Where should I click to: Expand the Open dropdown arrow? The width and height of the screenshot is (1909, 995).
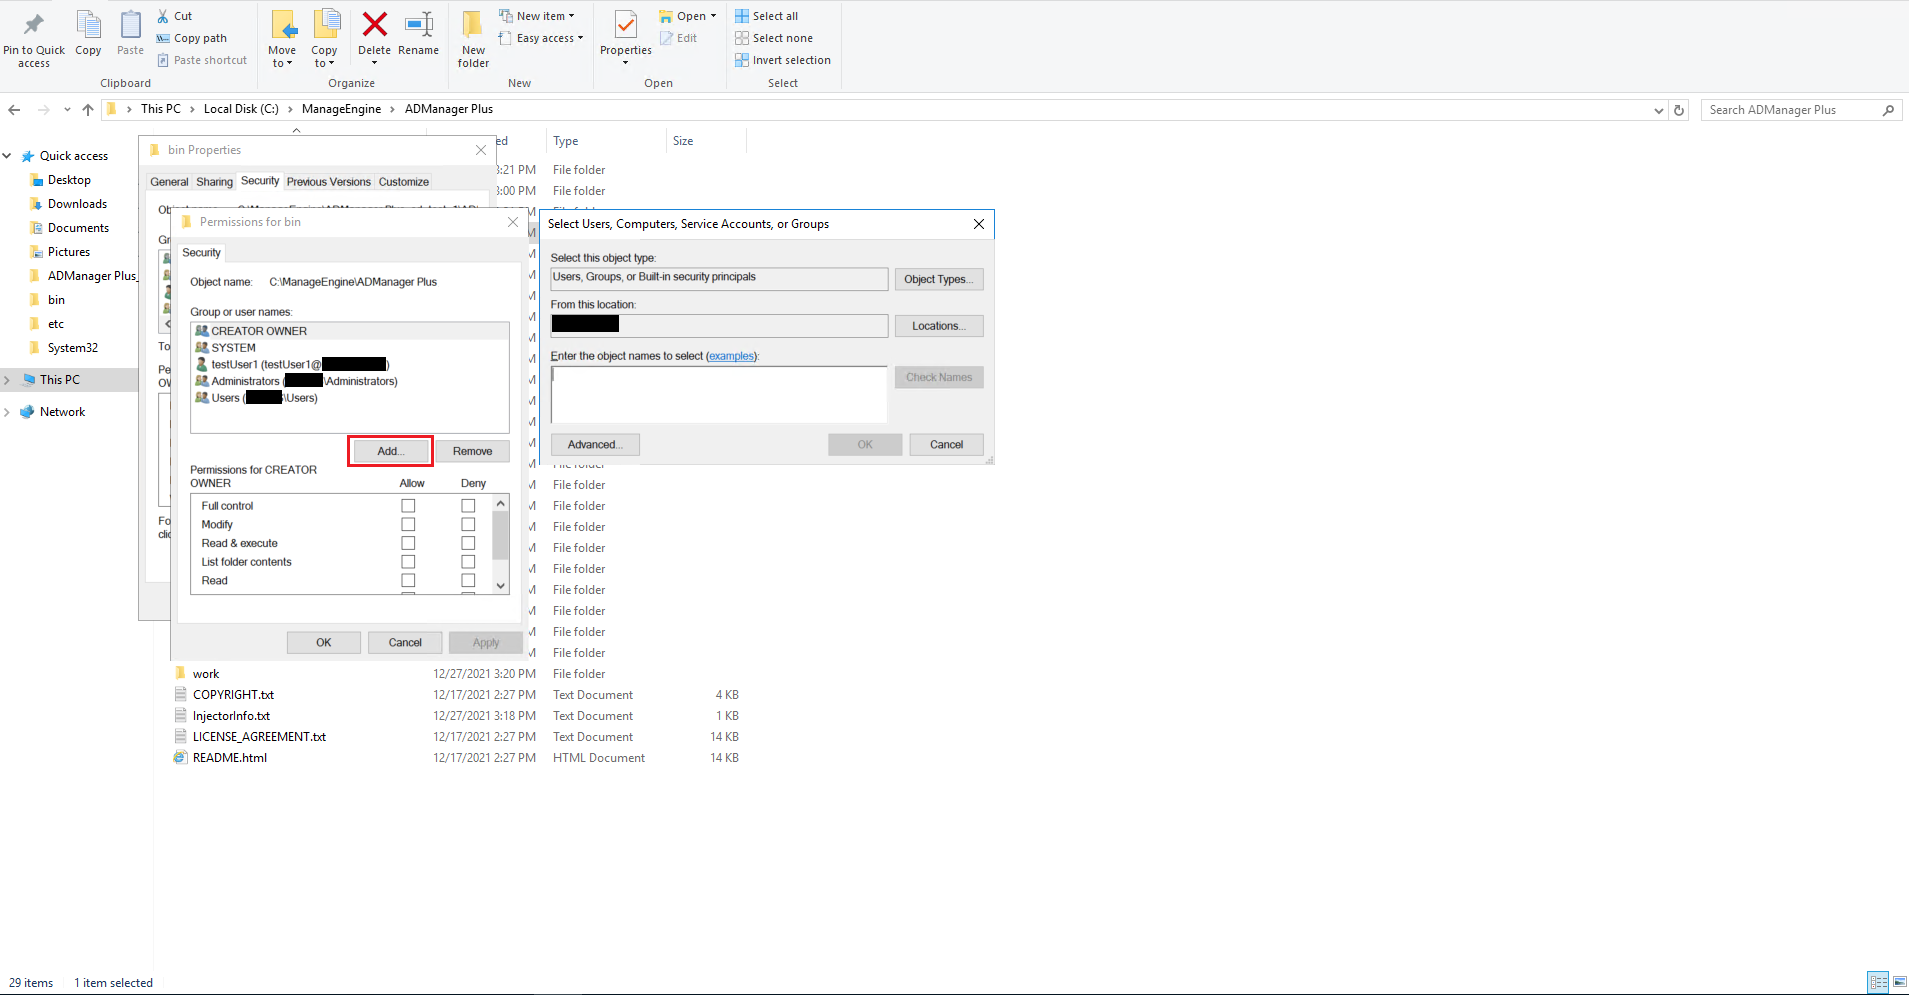coord(713,16)
